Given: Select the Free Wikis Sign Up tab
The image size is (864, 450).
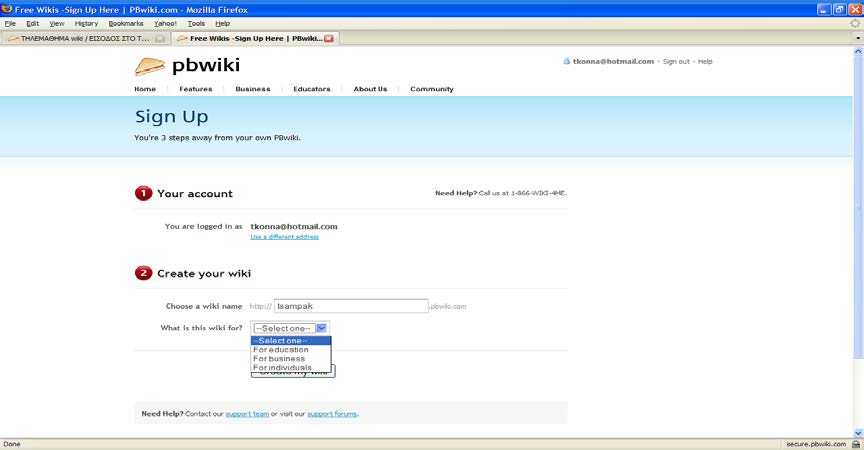Looking at the screenshot, I should click(255, 39).
